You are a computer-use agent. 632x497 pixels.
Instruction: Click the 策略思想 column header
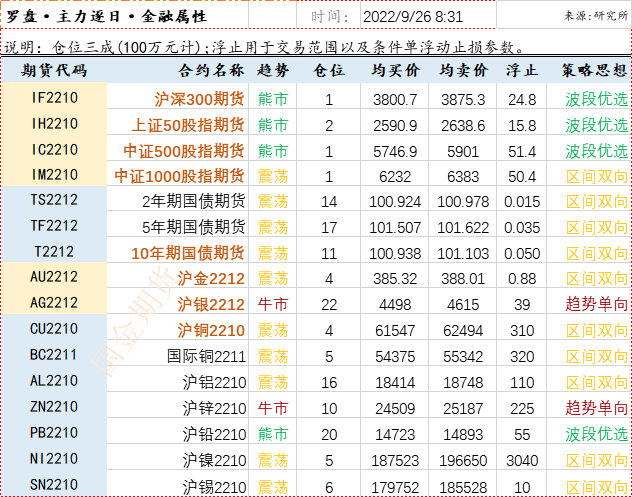point(595,70)
